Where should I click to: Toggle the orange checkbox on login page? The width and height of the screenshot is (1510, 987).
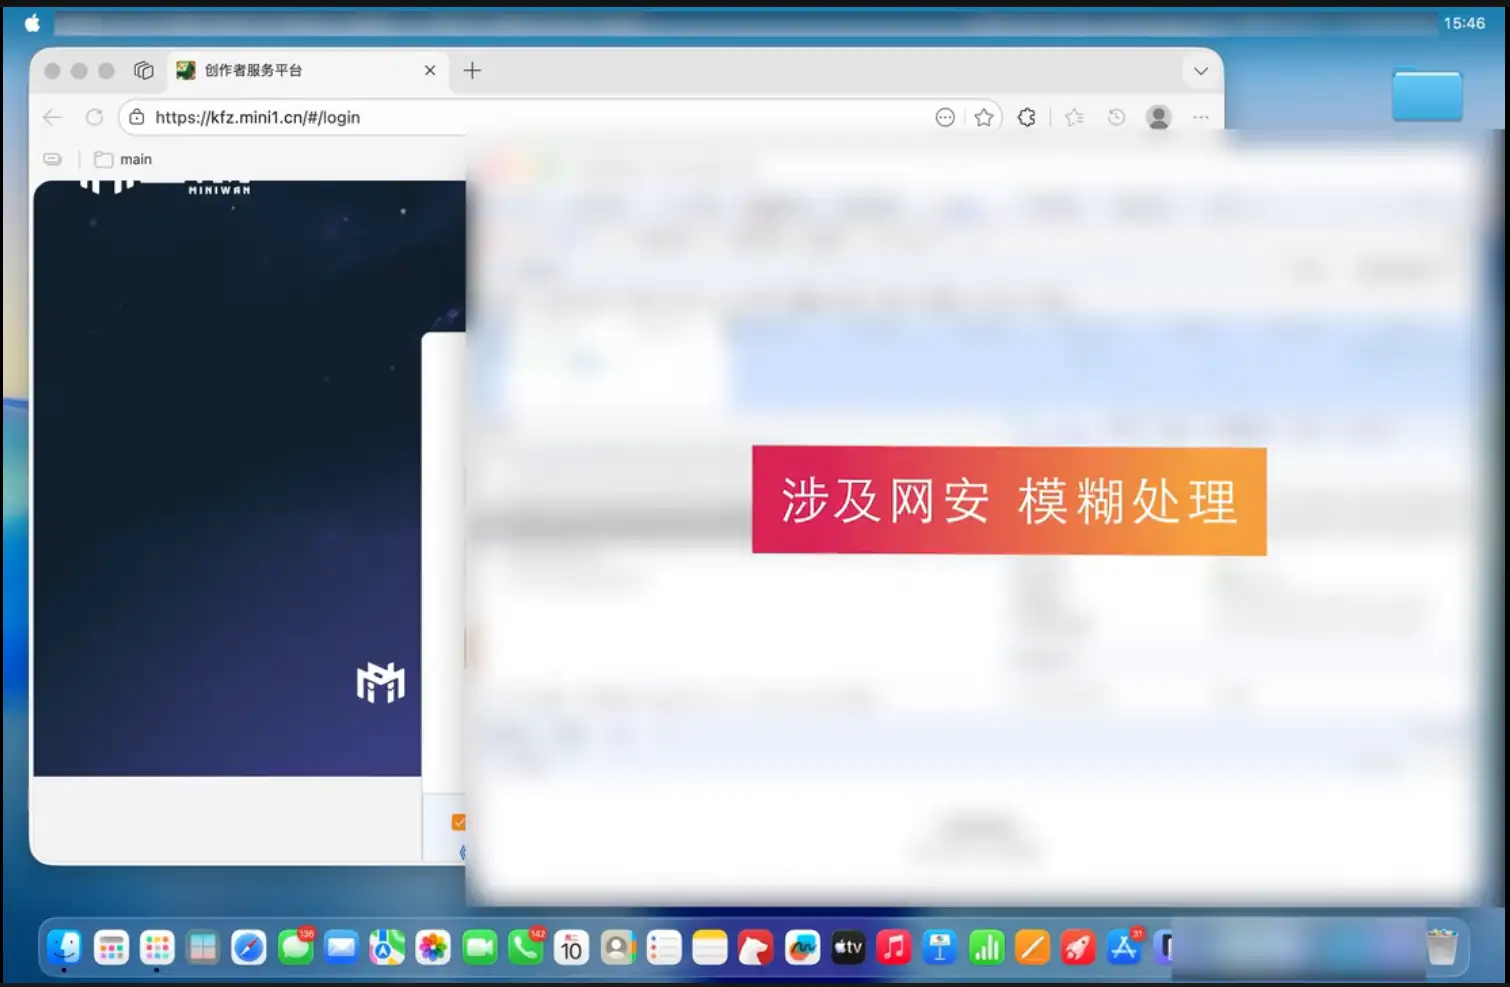(458, 822)
